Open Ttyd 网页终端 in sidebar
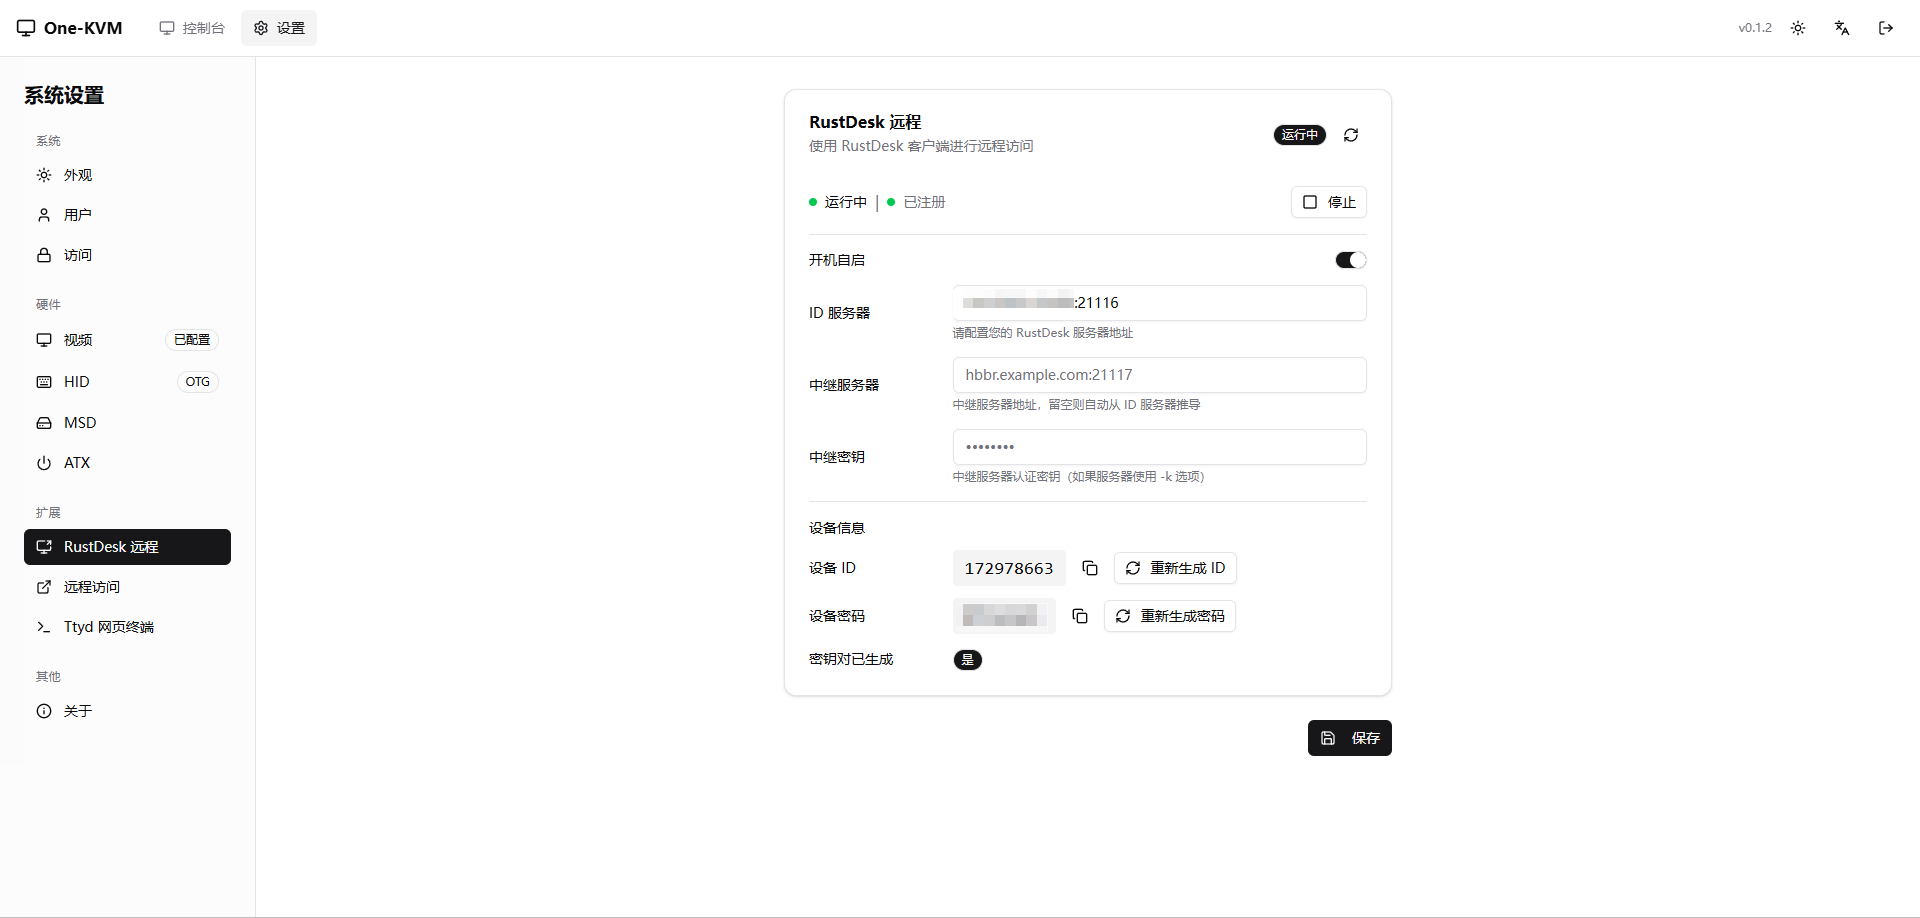This screenshot has height=918, width=1920. click(108, 627)
